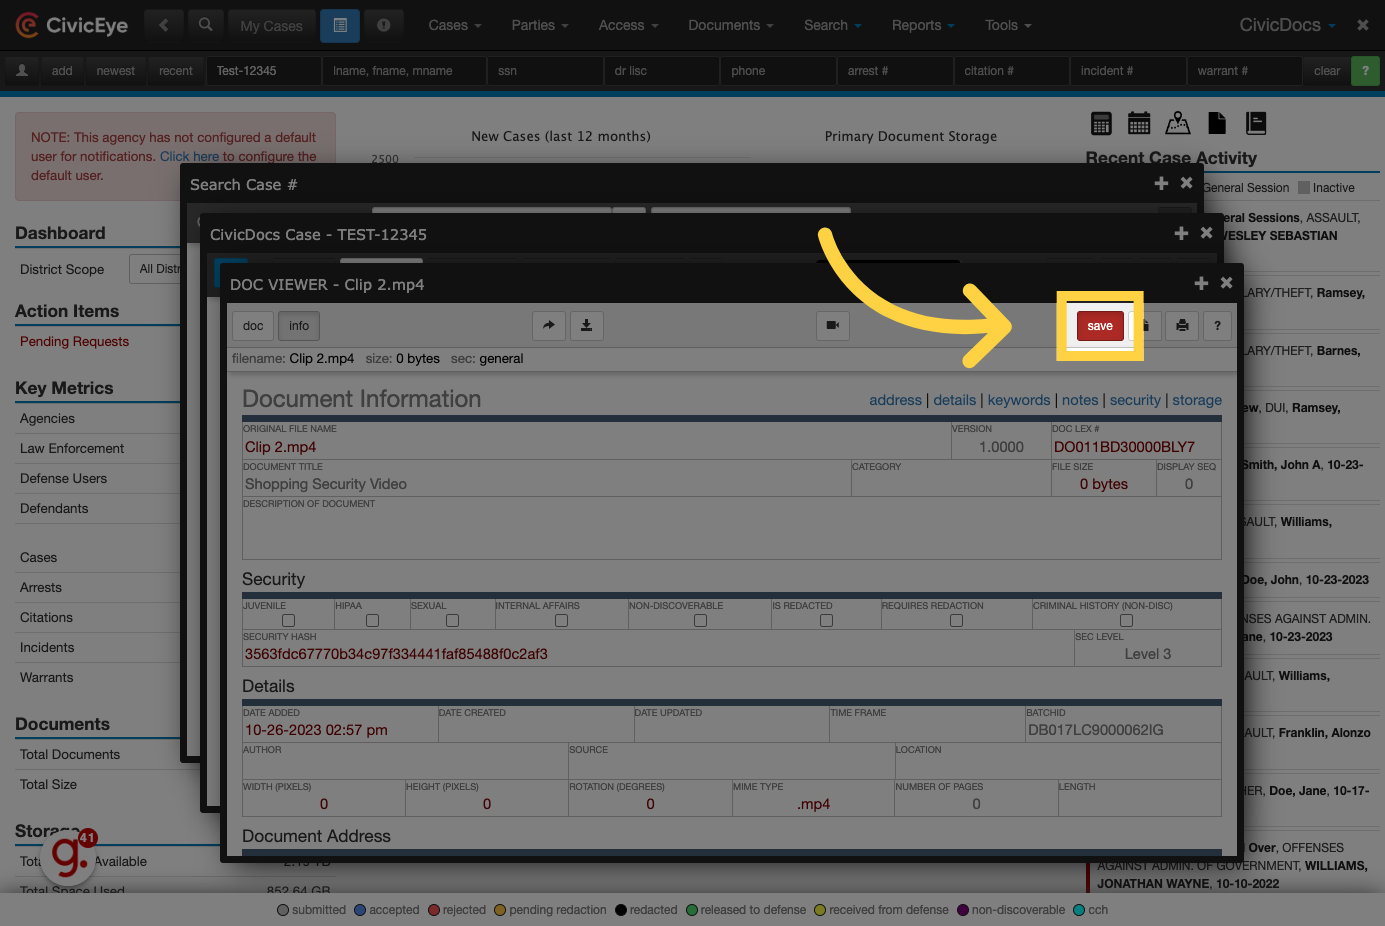The height and width of the screenshot is (926, 1385).
Task: Click the red rejected legend dot
Action: point(434,910)
